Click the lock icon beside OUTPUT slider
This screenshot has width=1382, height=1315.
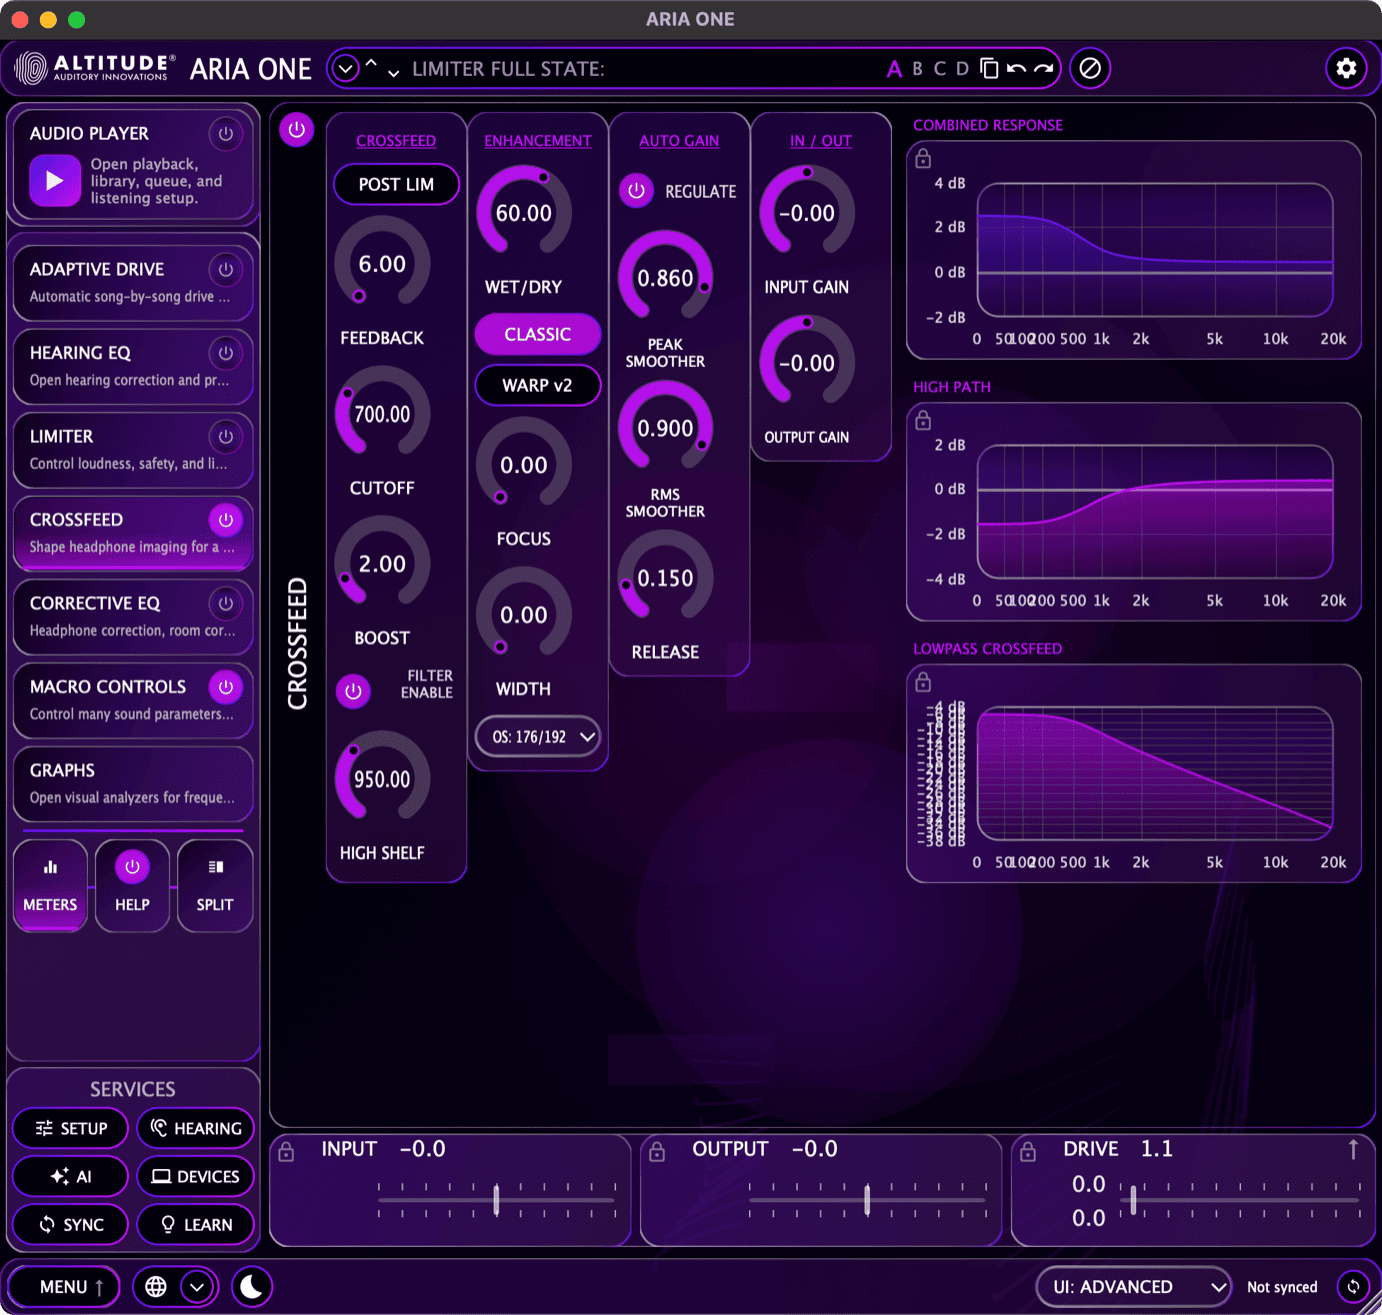coord(657,1152)
